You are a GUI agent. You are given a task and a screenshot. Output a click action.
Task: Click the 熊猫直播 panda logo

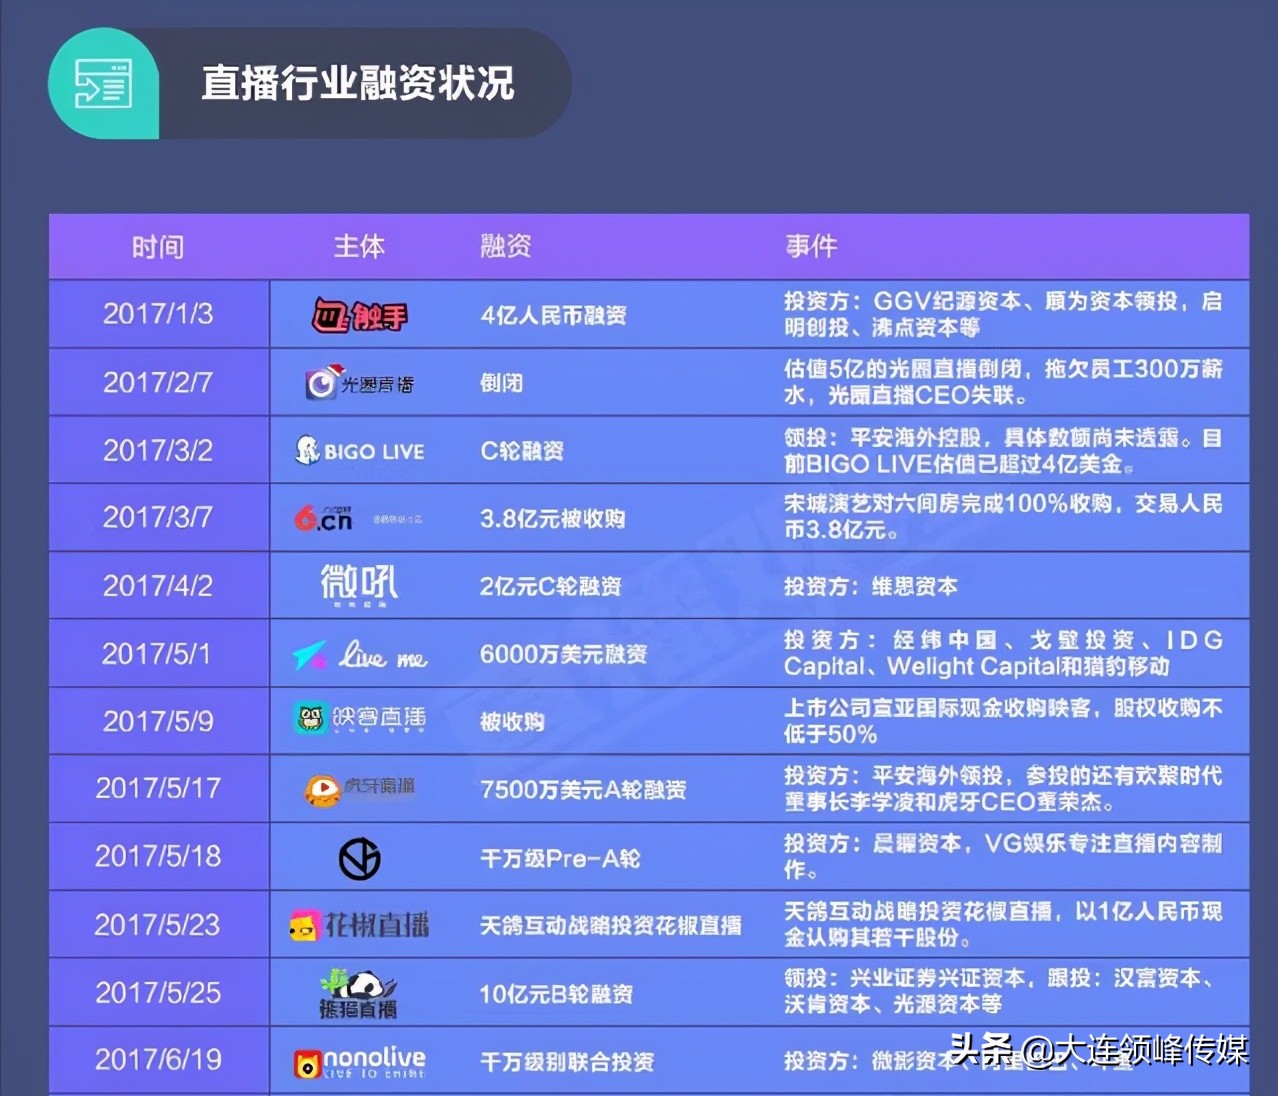tap(358, 993)
